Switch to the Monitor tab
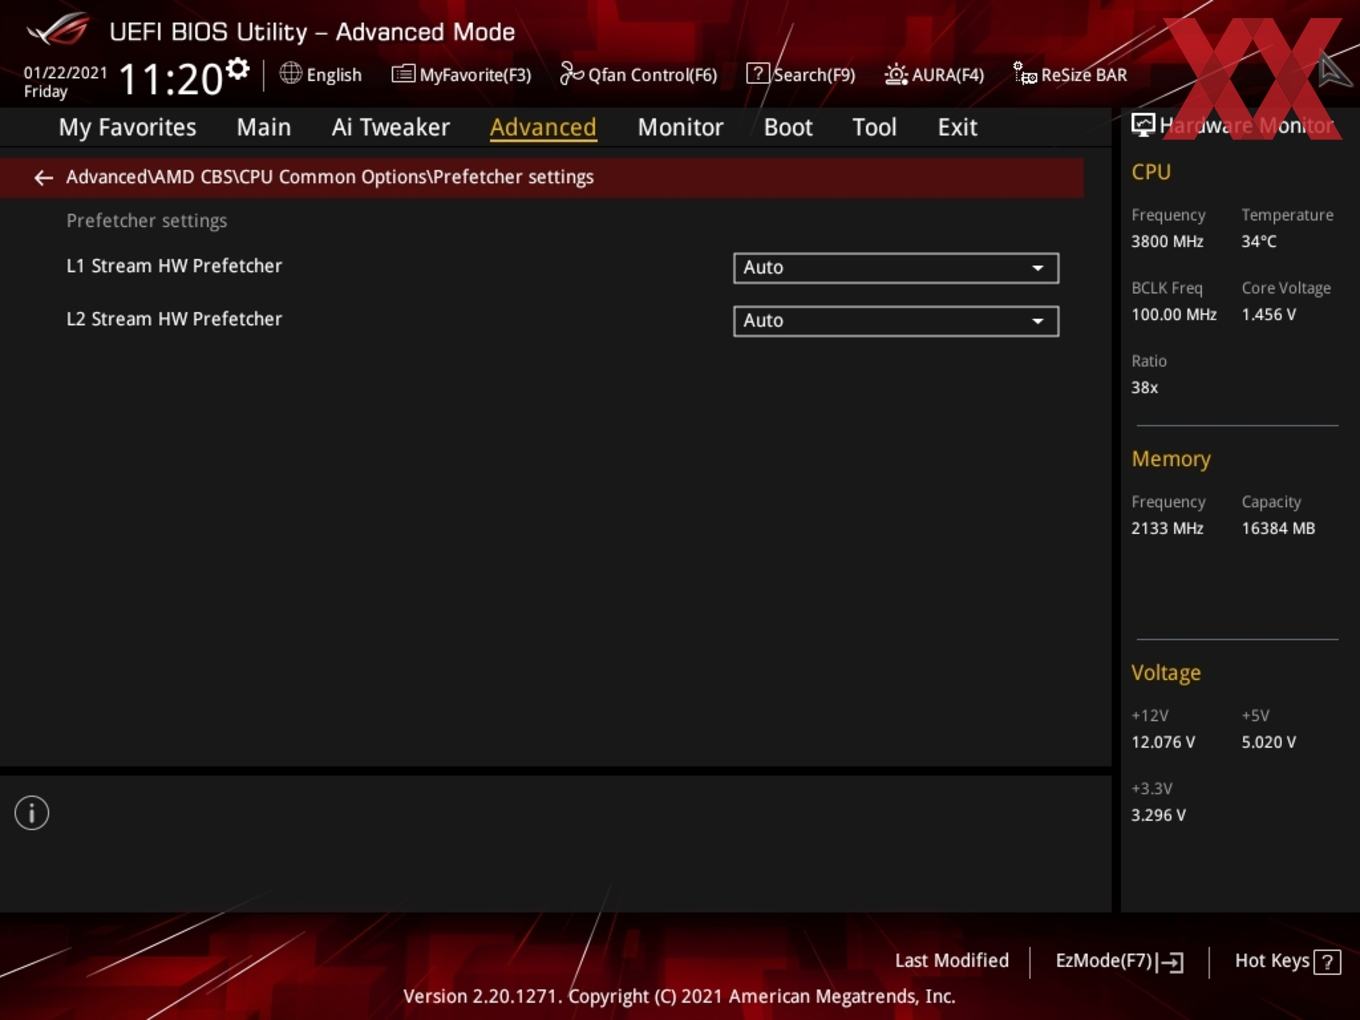 [680, 127]
